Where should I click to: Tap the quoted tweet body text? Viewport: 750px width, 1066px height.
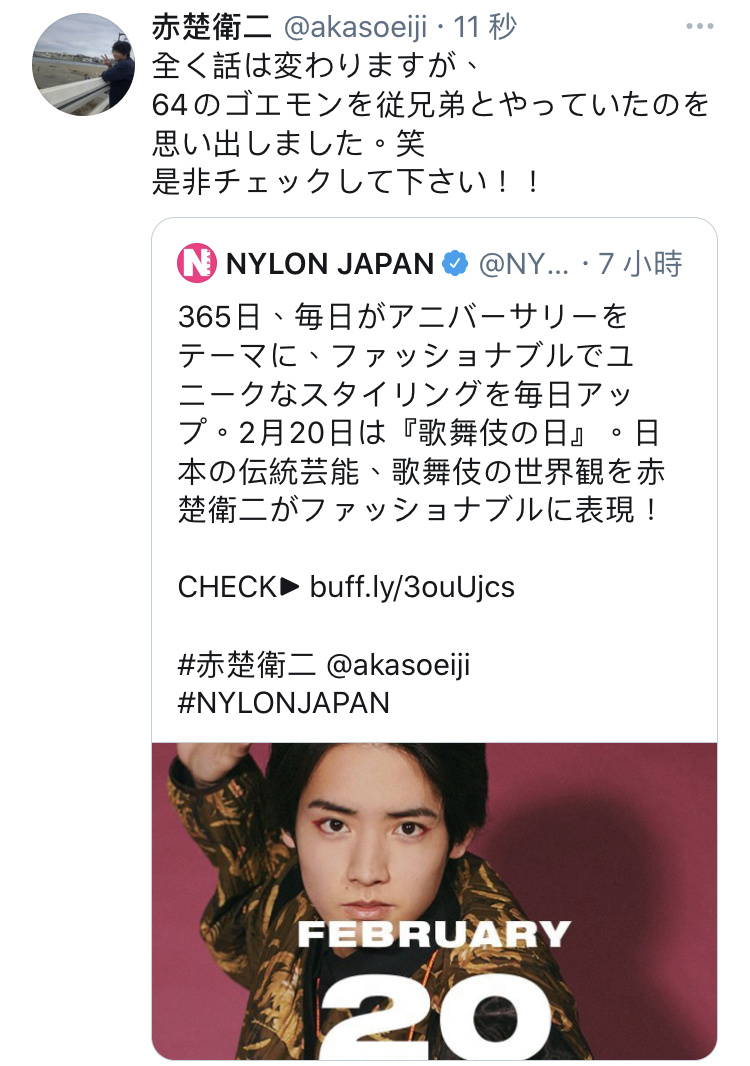click(421, 413)
